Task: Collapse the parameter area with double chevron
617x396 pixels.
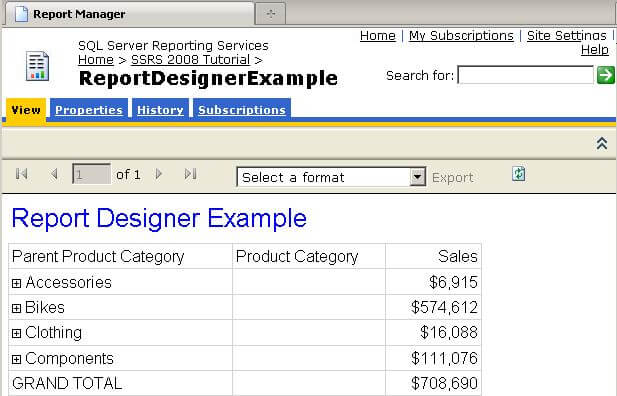Action: tap(601, 143)
